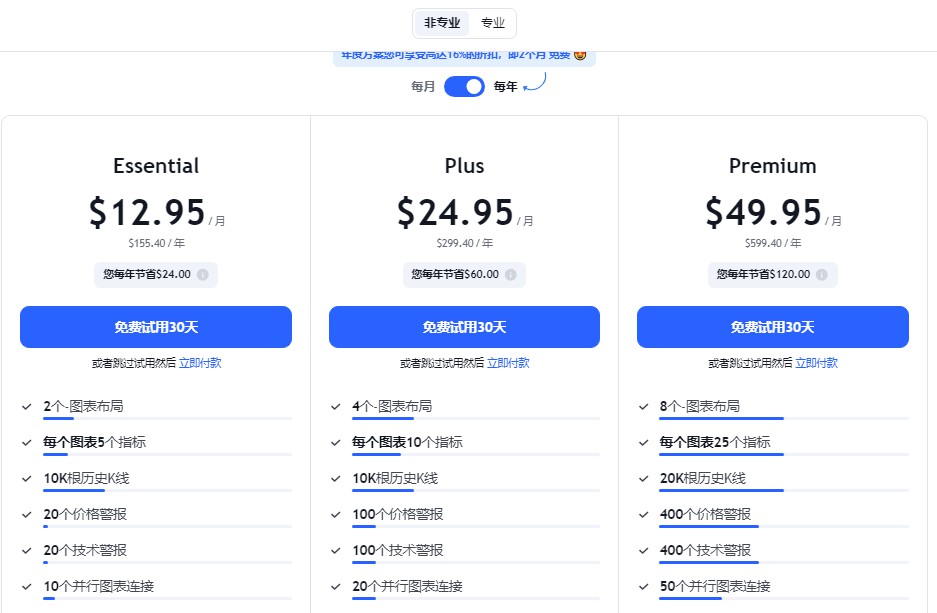Select the 非专业 tab
The width and height of the screenshot is (937, 613).
pyautogui.click(x=441, y=22)
